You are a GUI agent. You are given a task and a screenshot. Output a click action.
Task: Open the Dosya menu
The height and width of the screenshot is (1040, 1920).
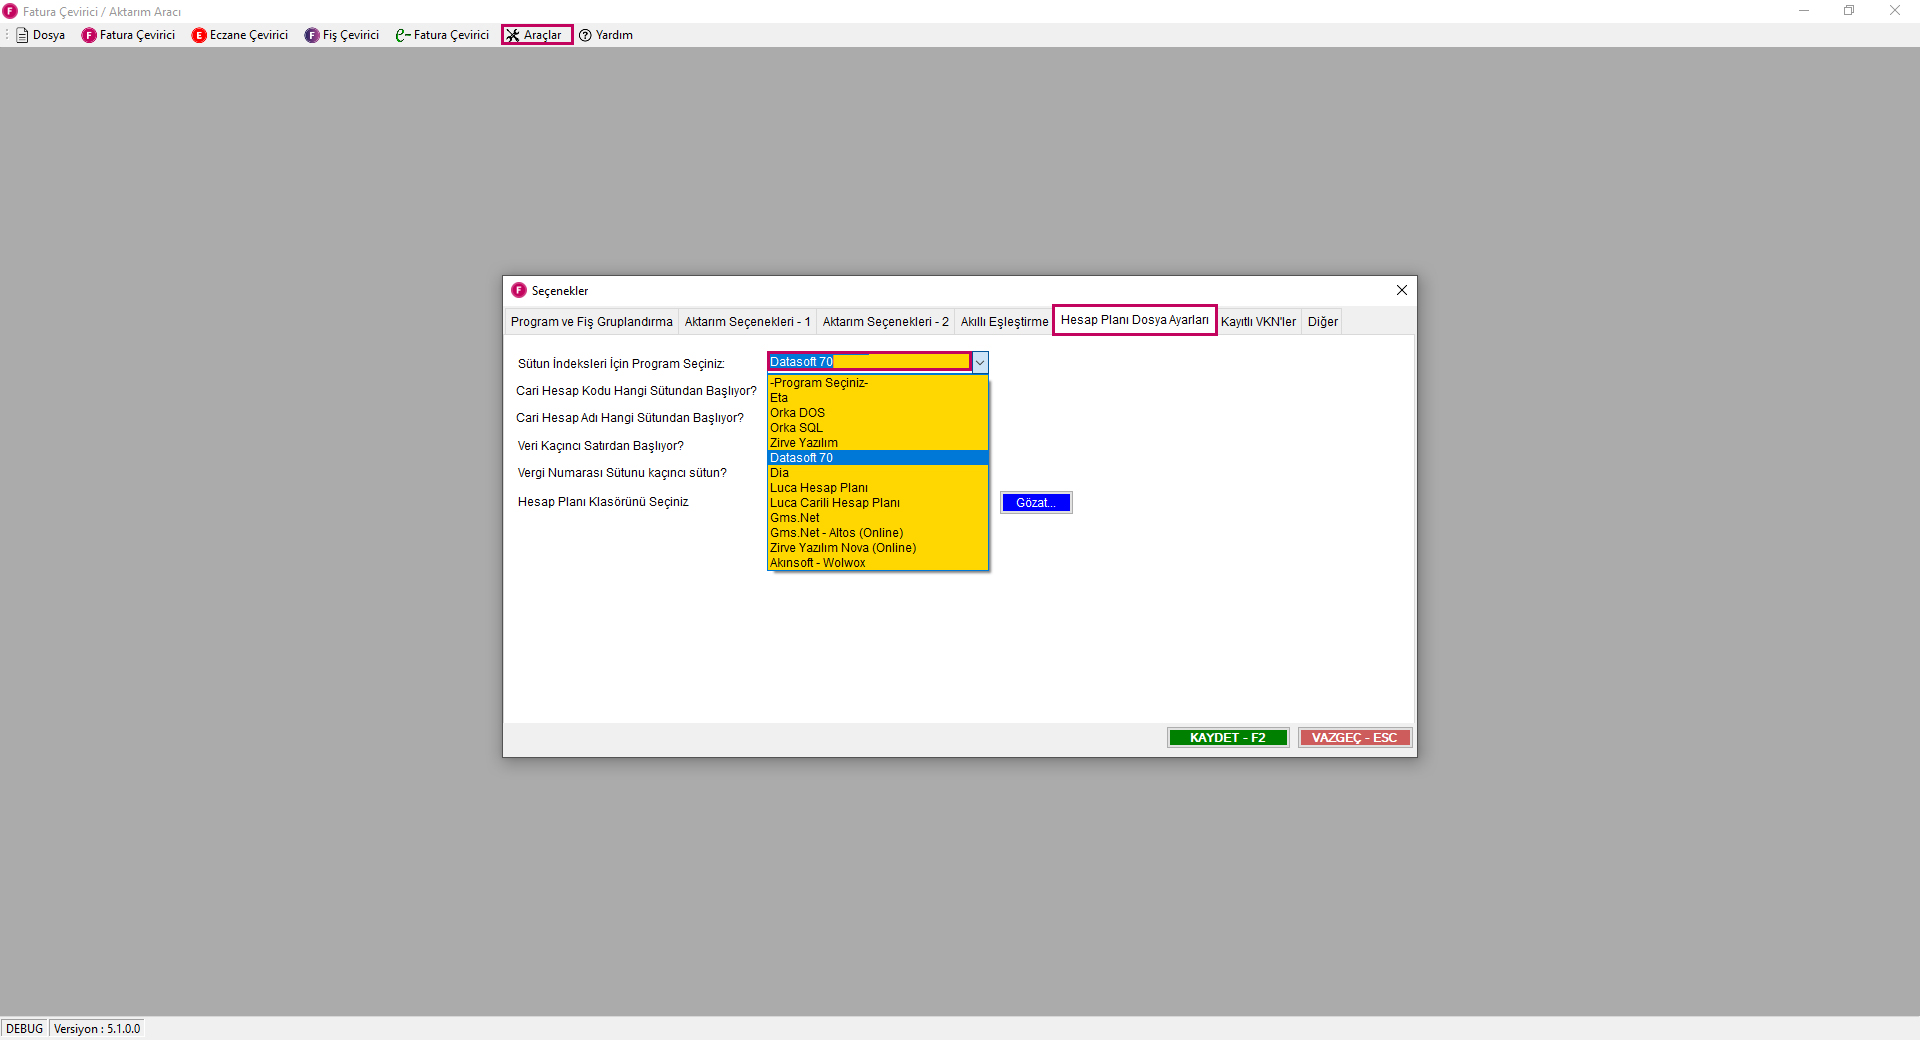[x=41, y=35]
